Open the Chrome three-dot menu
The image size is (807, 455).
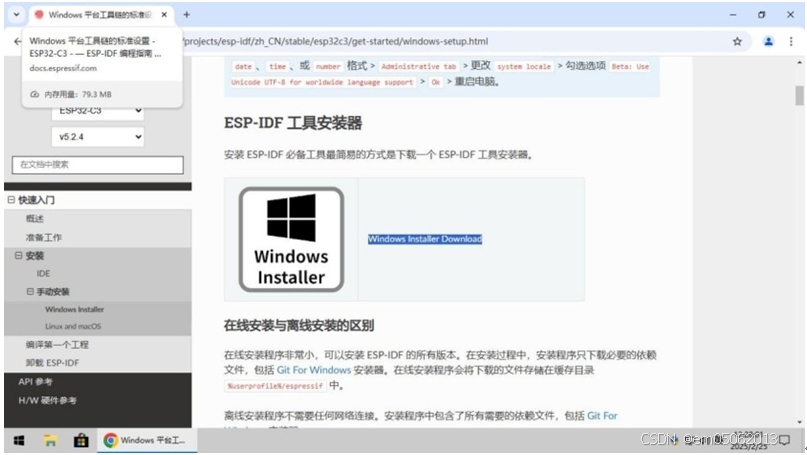point(791,41)
